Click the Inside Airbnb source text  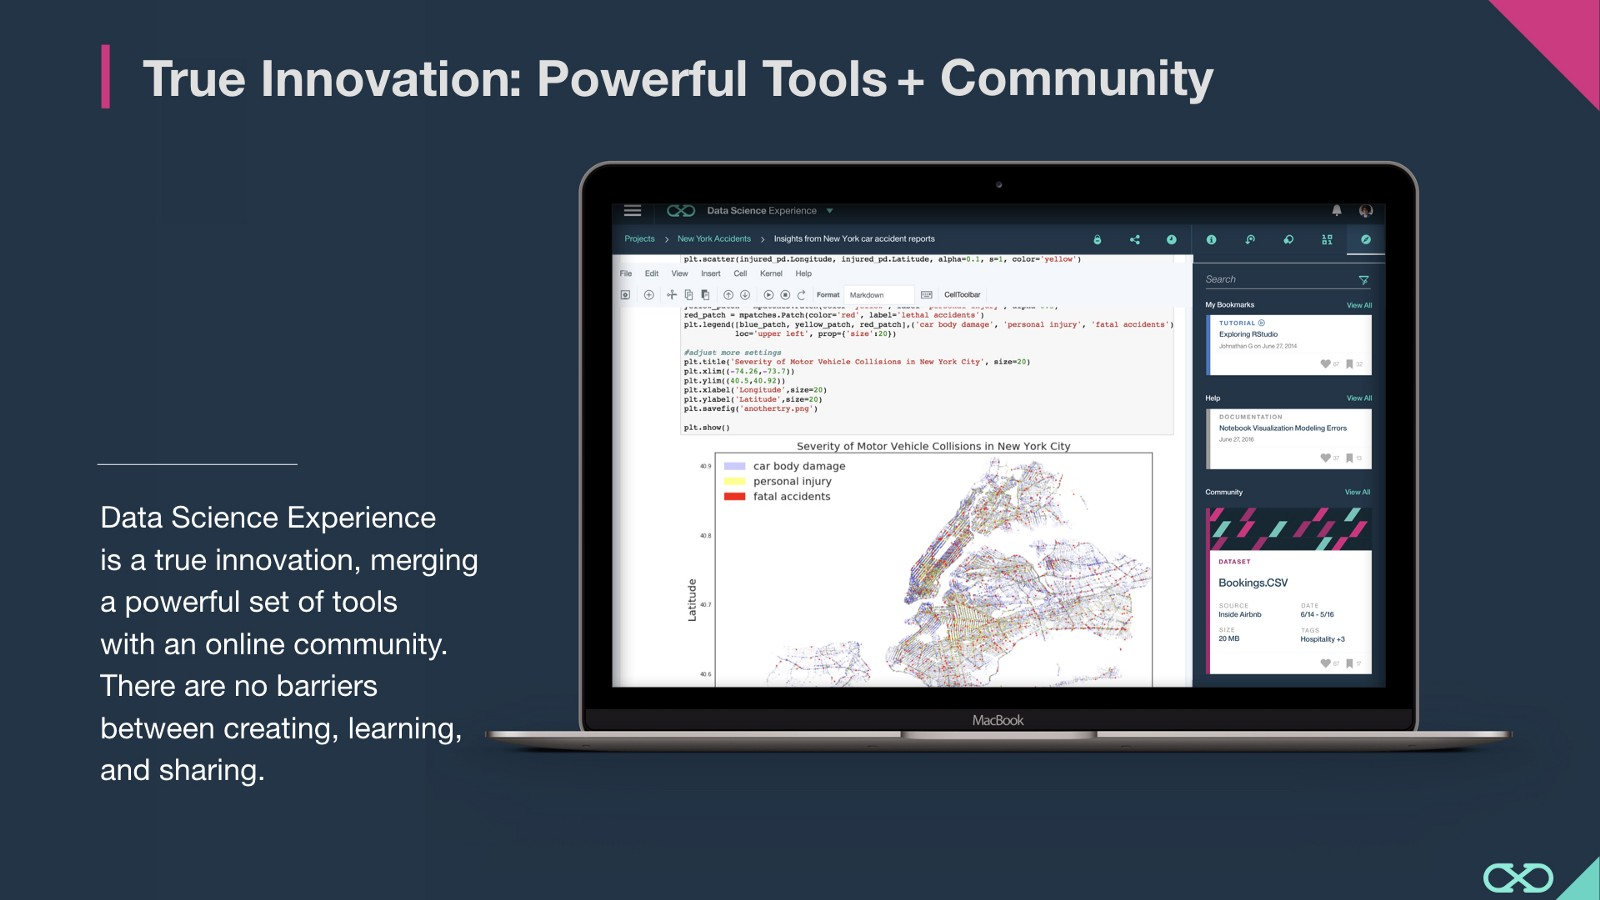click(1240, 615)
